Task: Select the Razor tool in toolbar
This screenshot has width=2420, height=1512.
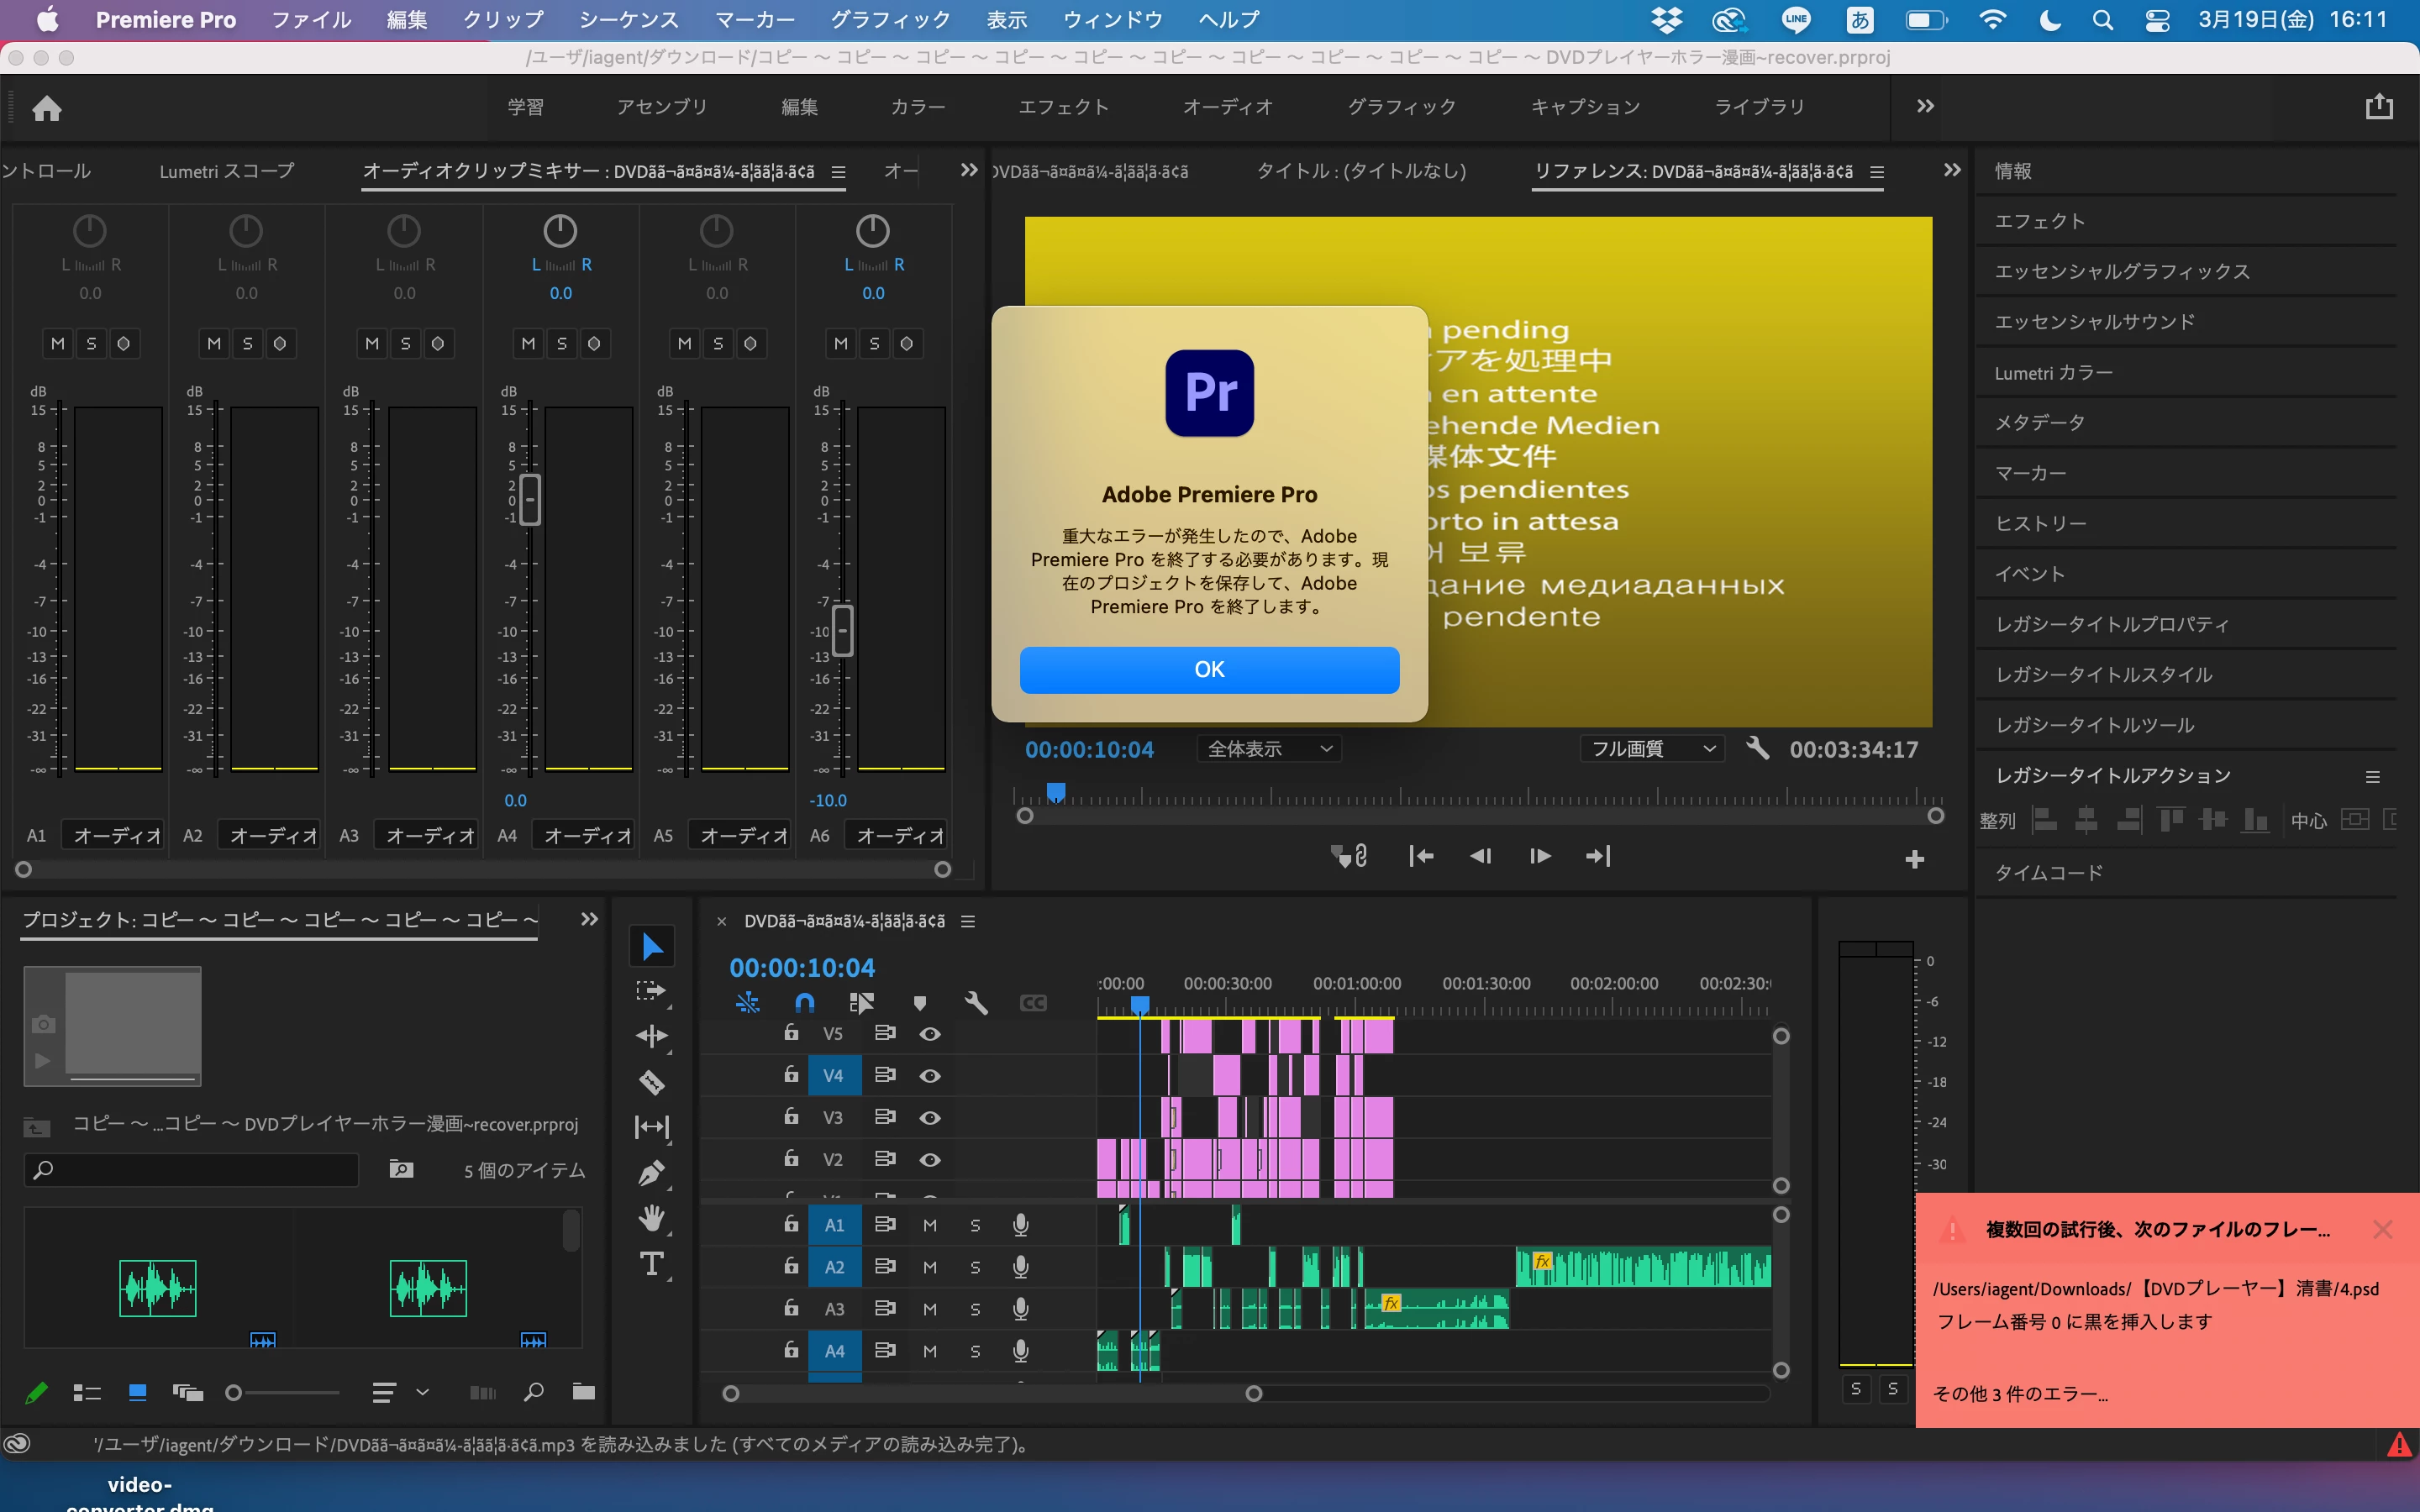Action: coord(652,1082)
